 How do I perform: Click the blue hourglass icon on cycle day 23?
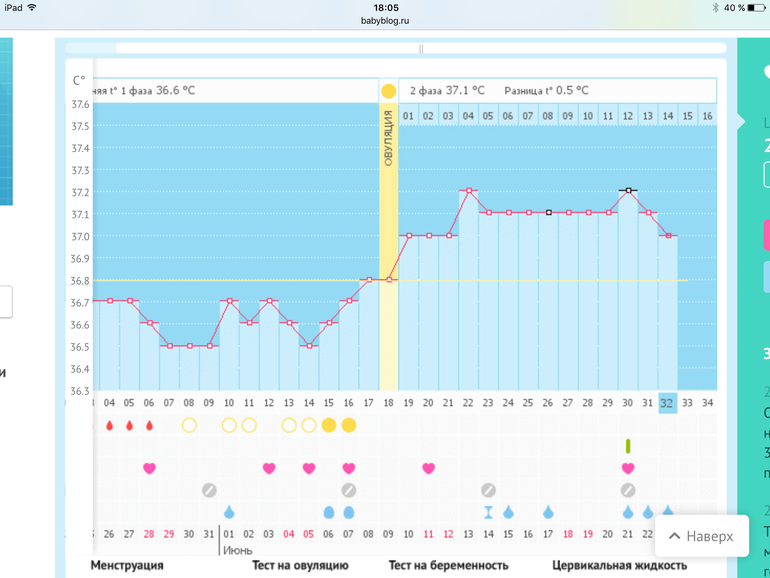(488, 512)
